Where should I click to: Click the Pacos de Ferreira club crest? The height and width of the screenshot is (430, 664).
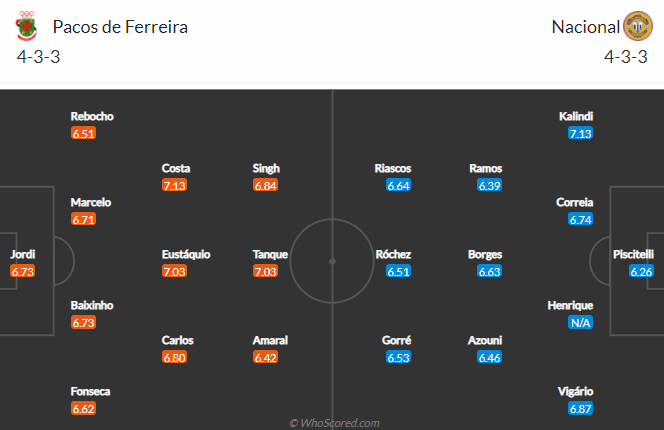pyautogui.click(x=26, y=26)
